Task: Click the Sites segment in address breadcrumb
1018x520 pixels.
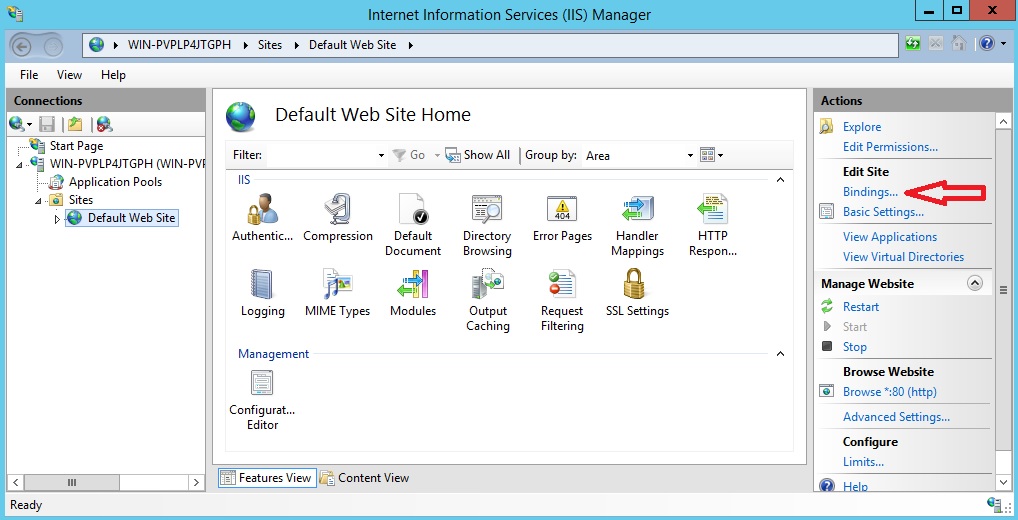Action: tap(269, 45)
